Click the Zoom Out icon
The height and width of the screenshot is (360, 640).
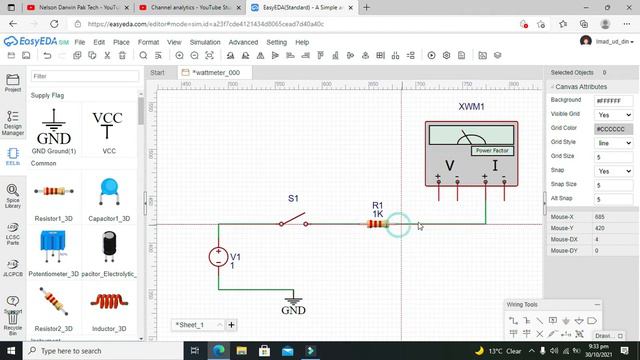pyautogui.click(x=194, y=56)
